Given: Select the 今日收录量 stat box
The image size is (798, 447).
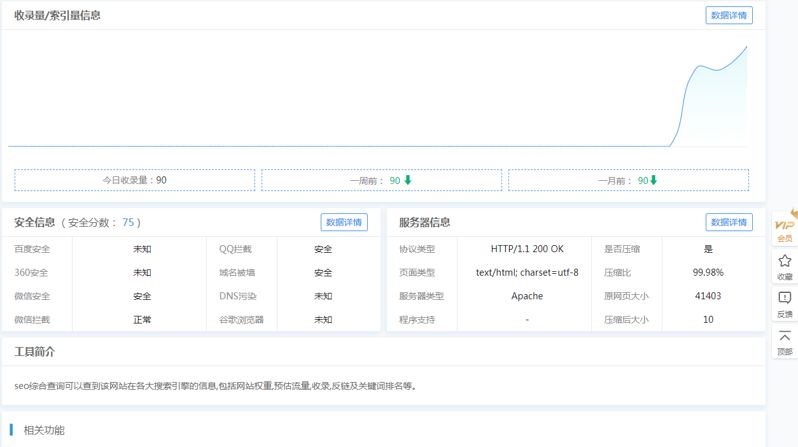Looking at the screenshot, I should 134,180.
